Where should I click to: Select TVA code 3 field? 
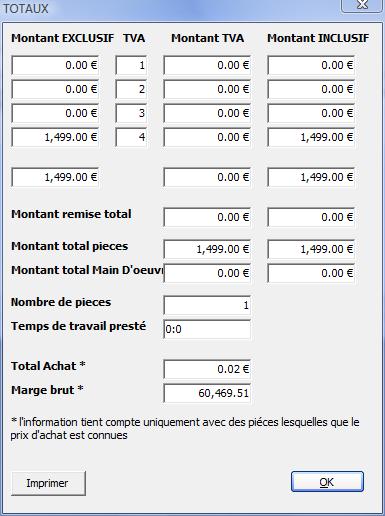coord(131,113)
